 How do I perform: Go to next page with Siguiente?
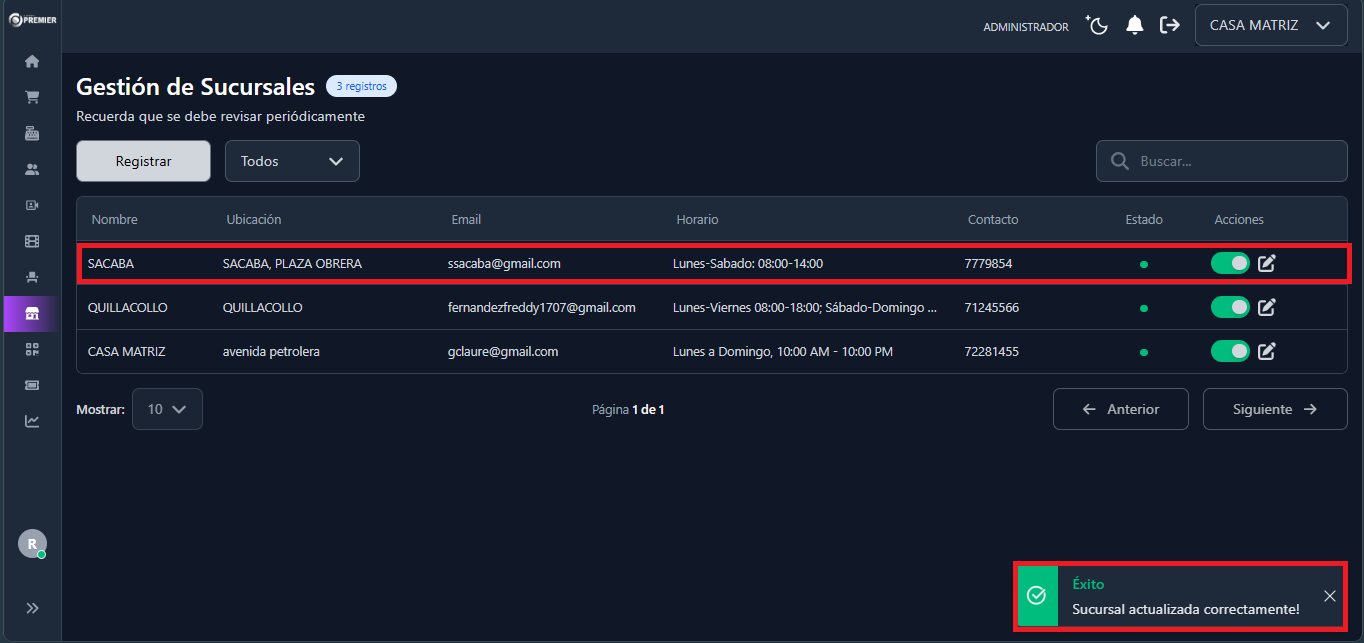[1274, 409]
